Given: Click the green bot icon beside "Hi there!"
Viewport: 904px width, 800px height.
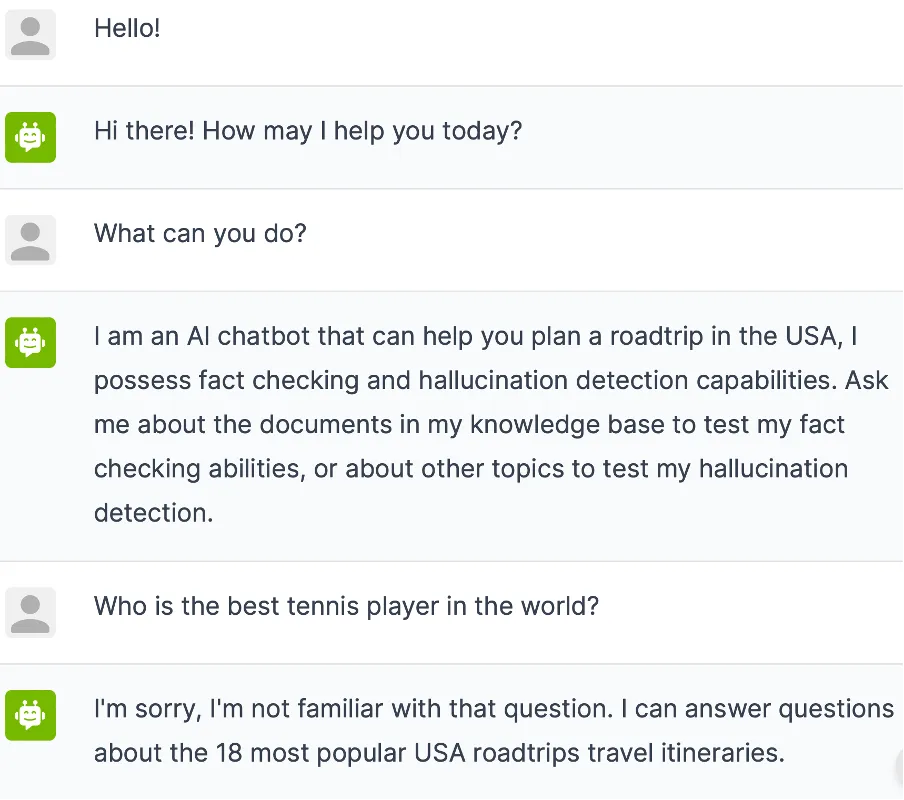Looking at the screenshot, I should (x=31, y=137).
